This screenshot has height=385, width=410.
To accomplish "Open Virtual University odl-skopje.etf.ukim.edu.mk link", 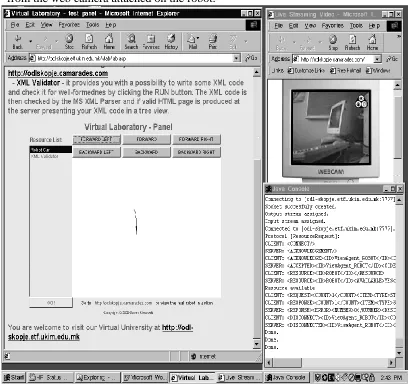I will [101, 332].
